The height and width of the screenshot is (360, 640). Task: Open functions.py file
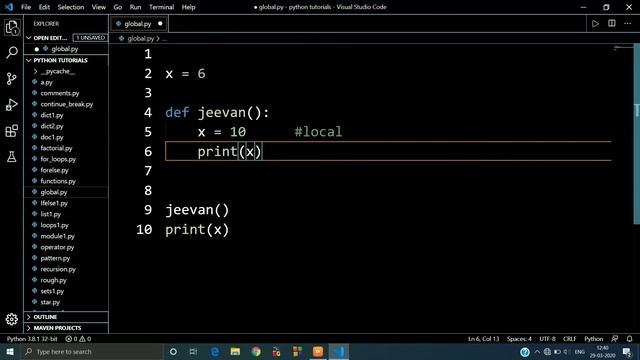pos(58,181)
